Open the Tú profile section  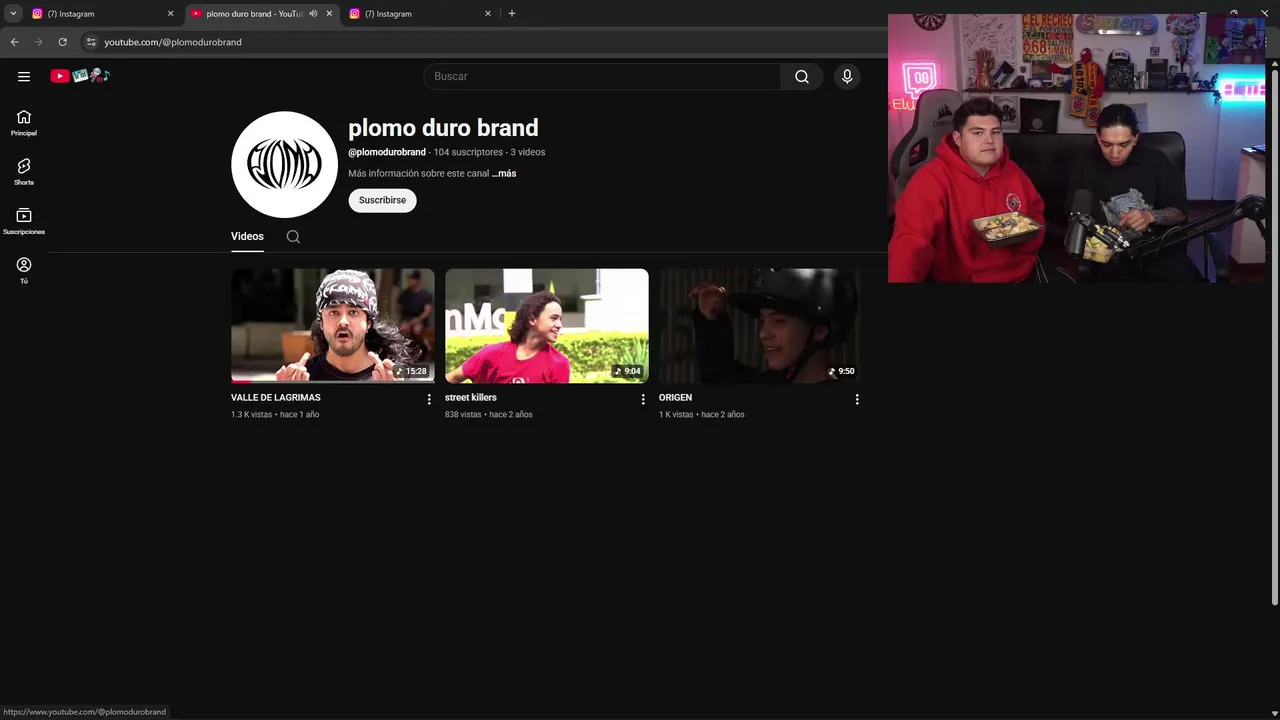click(24, 270)
